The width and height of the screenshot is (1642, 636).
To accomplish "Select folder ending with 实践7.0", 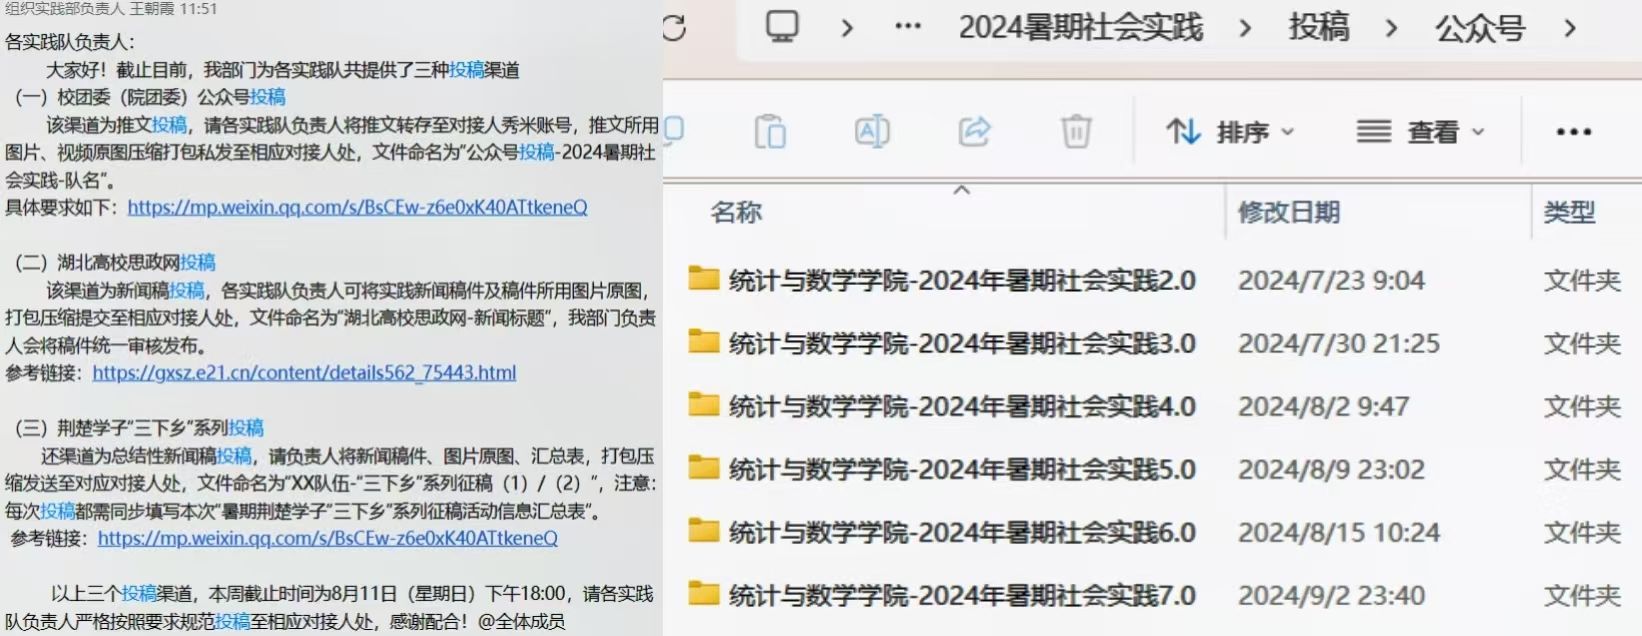I will tap(961, 596).
